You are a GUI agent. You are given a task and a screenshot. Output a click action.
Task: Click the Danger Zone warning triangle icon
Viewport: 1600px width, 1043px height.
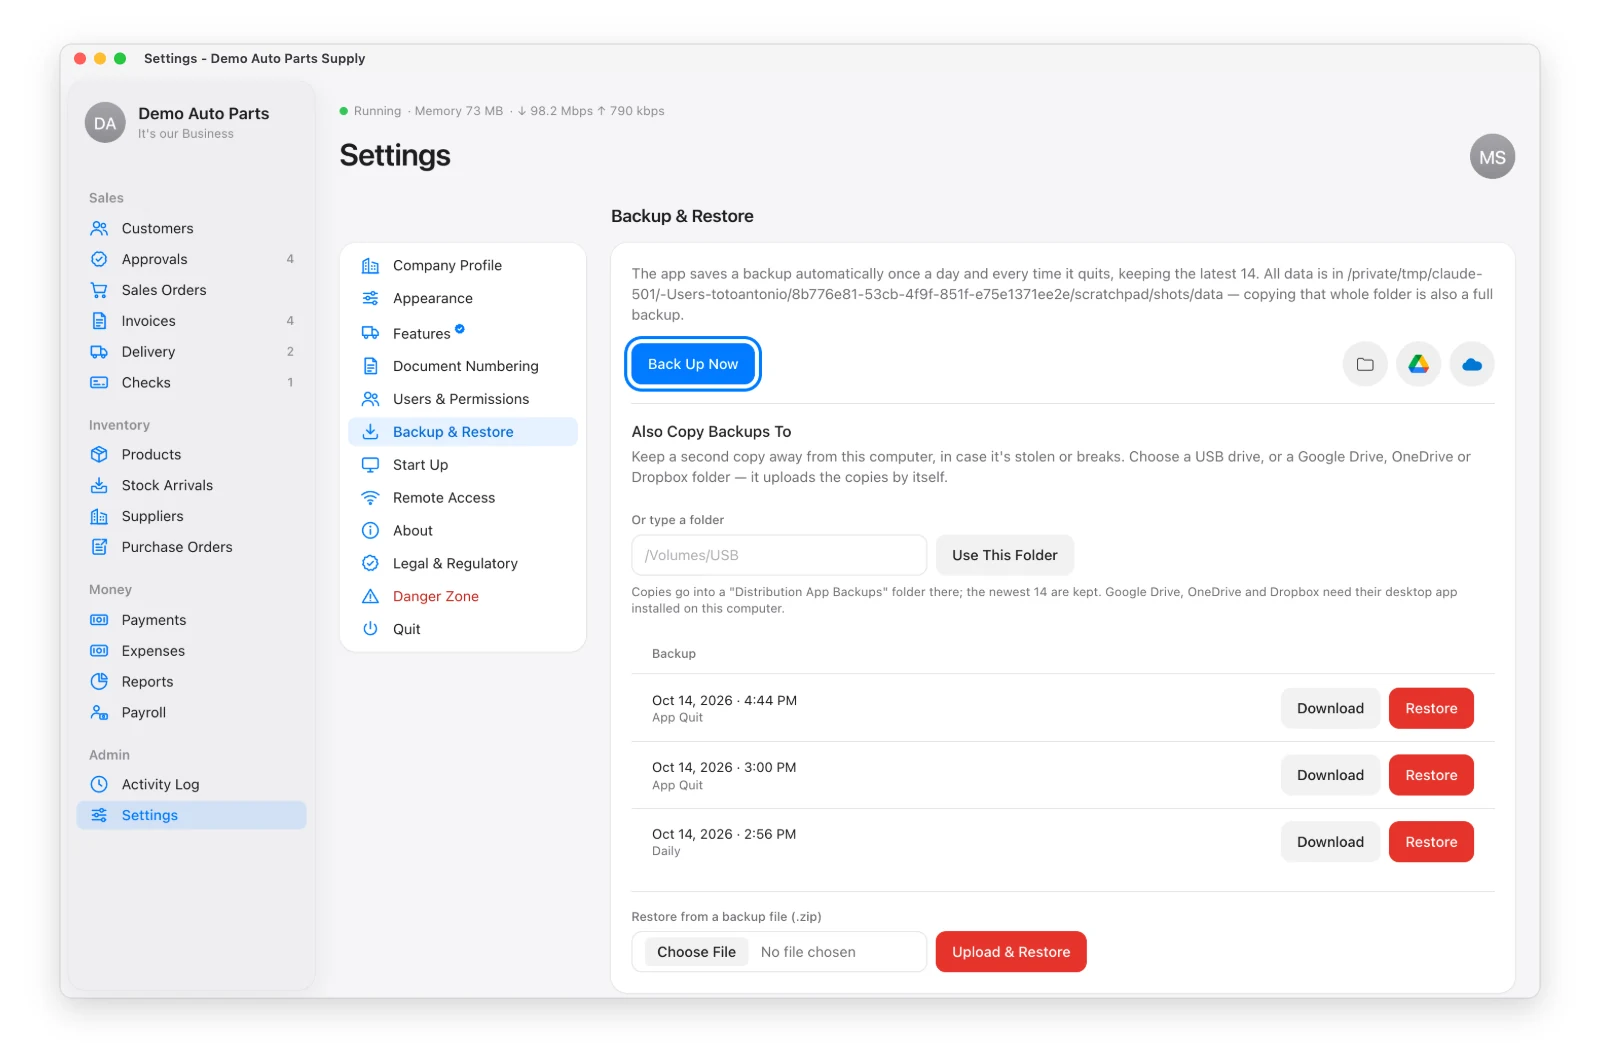coord(370,596)
